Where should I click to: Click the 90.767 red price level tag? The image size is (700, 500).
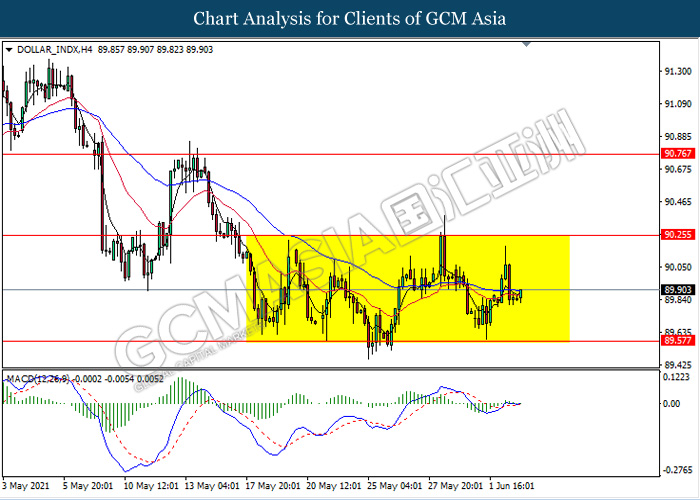pos(678,154)
